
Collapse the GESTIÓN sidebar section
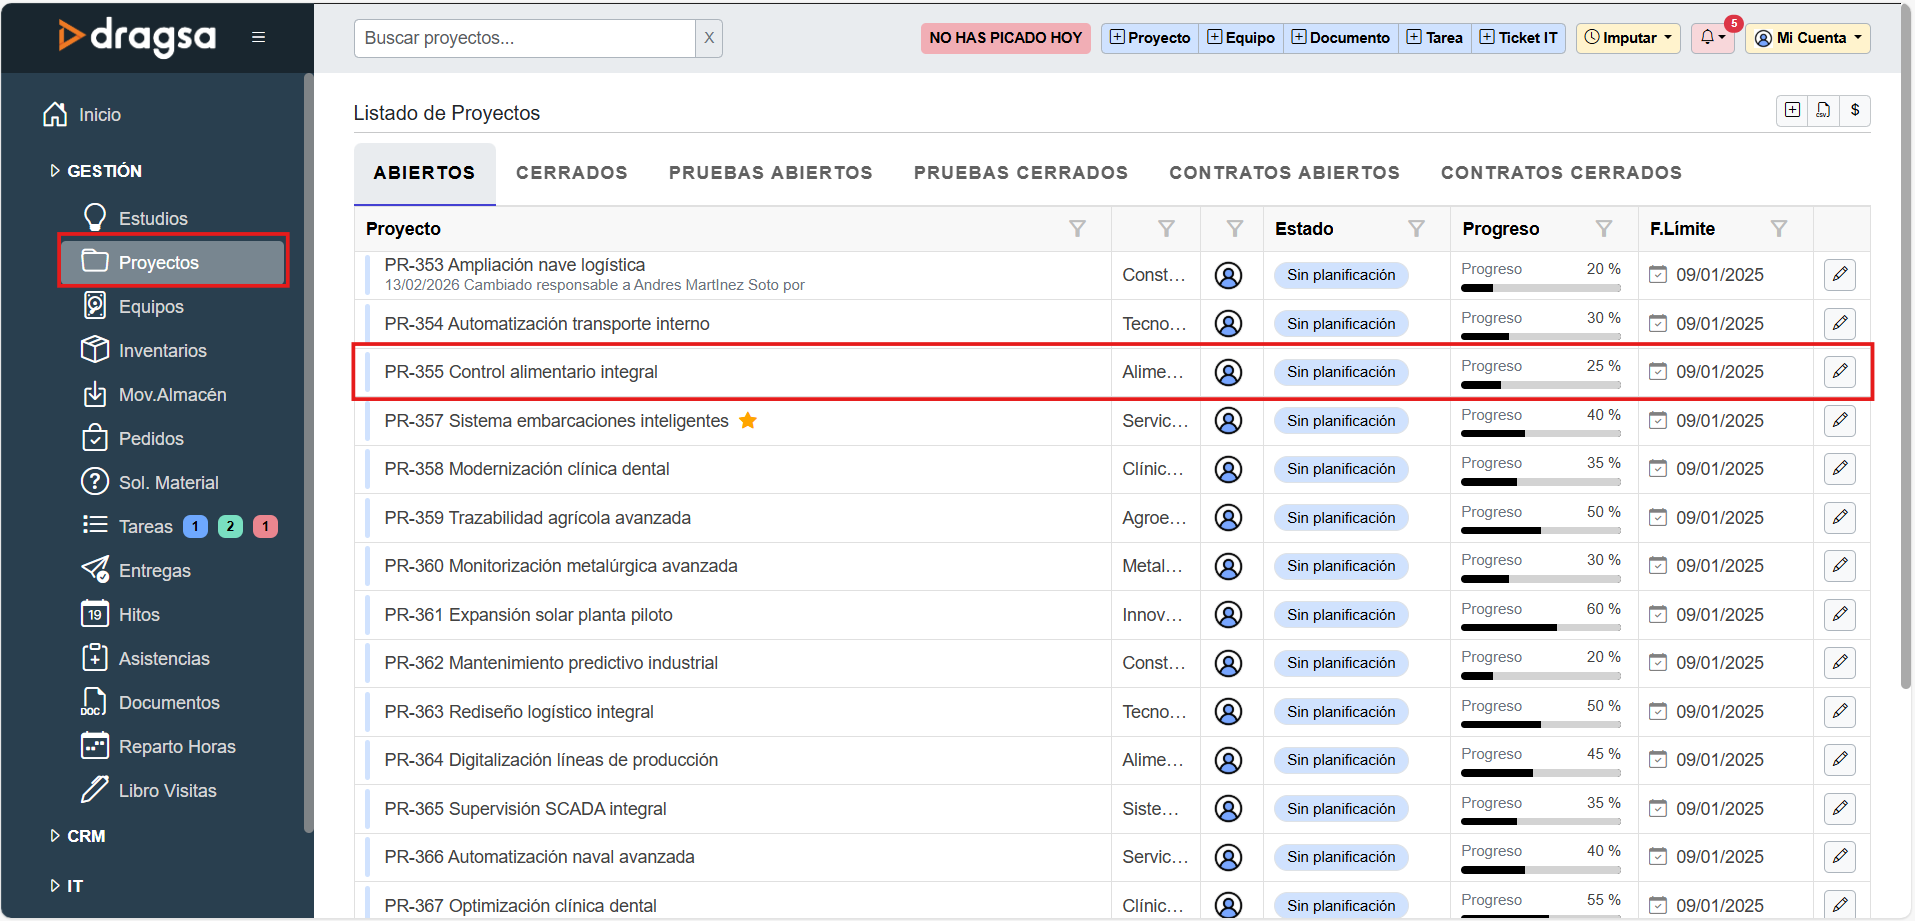point(103,171)
